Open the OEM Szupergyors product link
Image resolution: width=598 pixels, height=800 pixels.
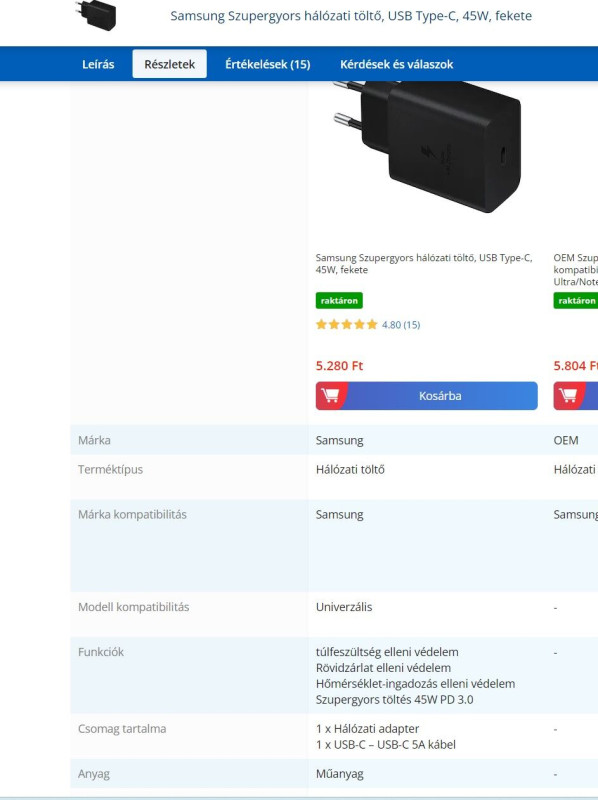coord(576,269)
